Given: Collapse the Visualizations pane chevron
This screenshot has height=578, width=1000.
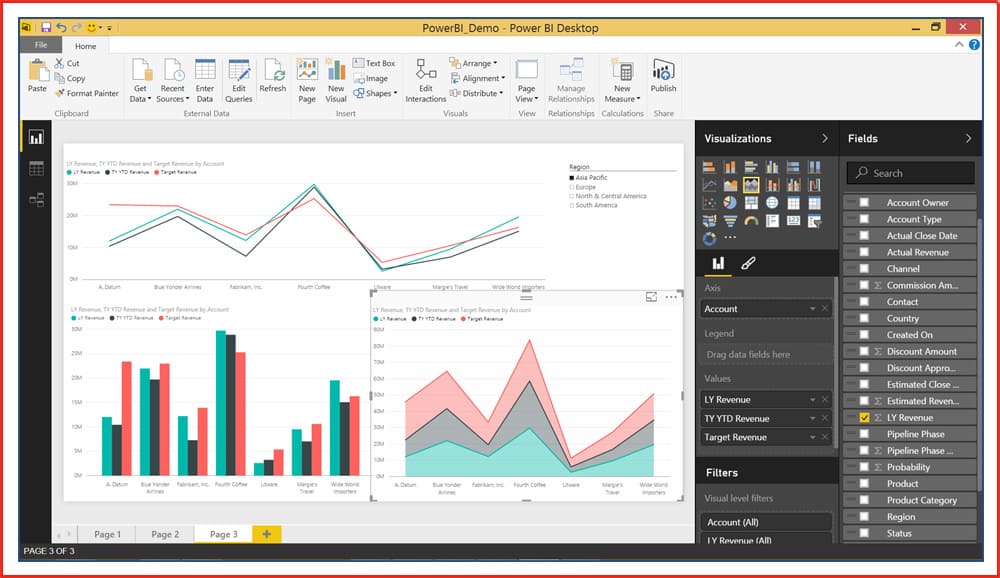Looking at the screenshot, I should point(824,139).
